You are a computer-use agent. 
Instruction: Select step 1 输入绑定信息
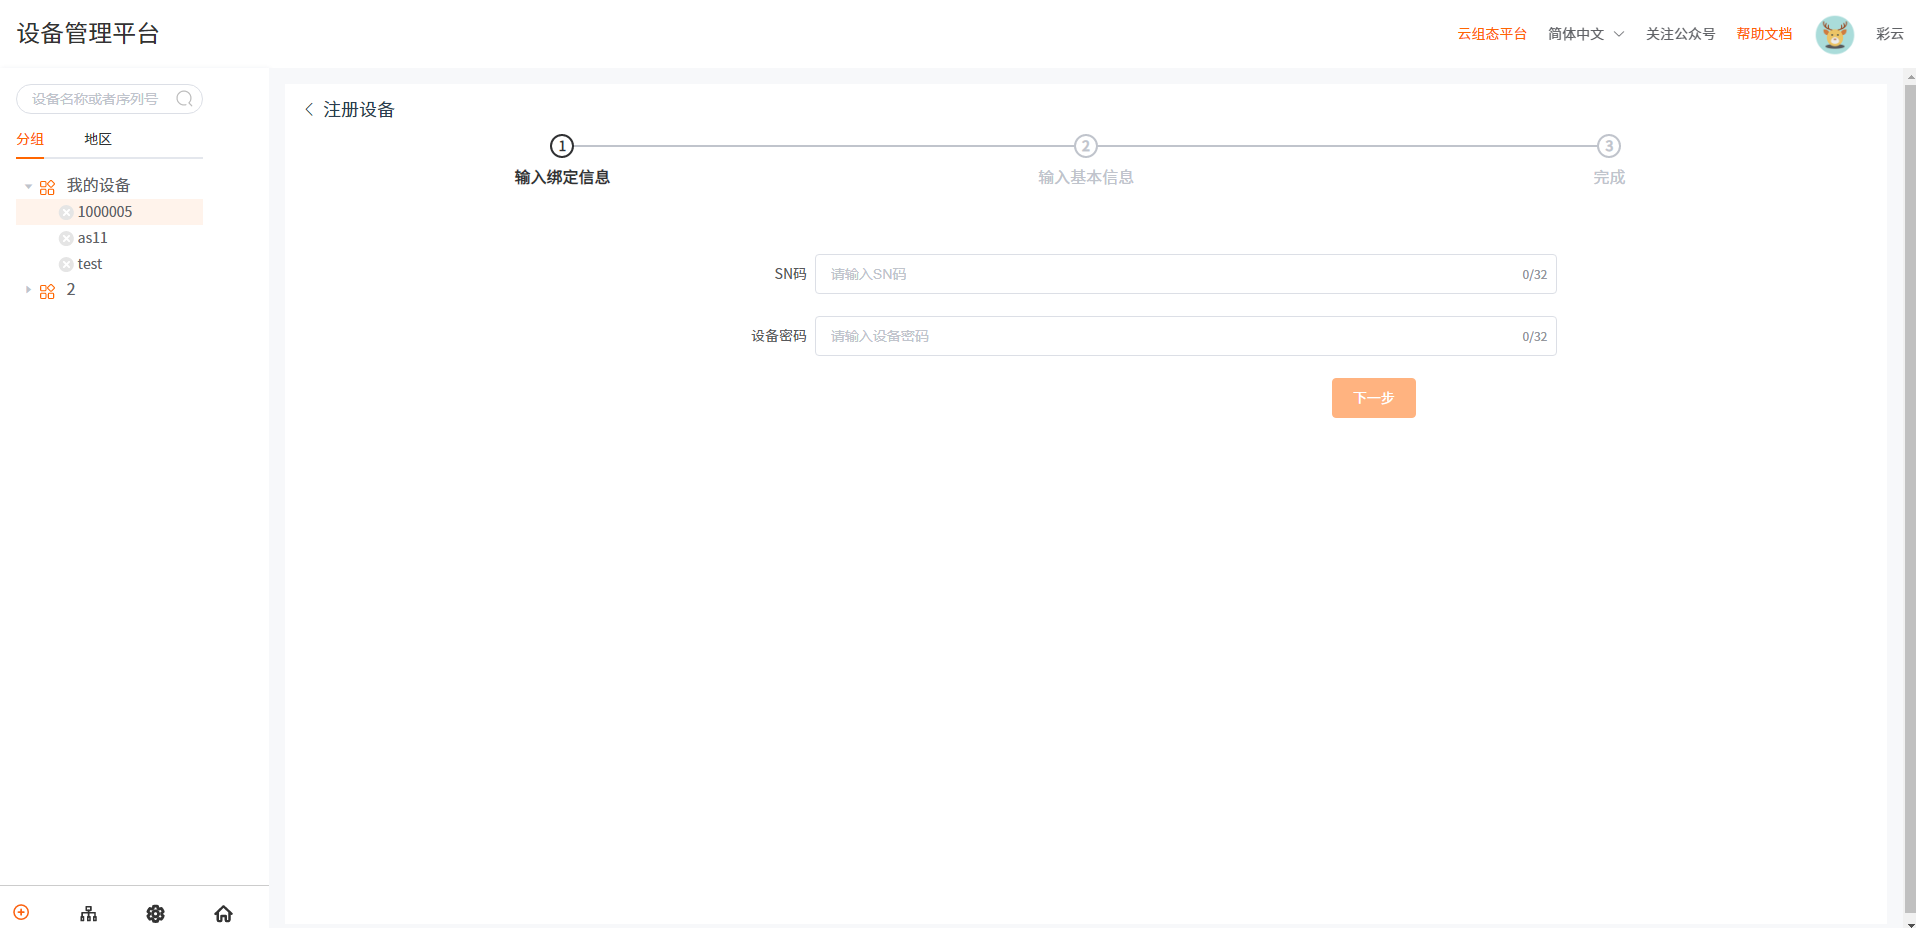click(562, 160)
